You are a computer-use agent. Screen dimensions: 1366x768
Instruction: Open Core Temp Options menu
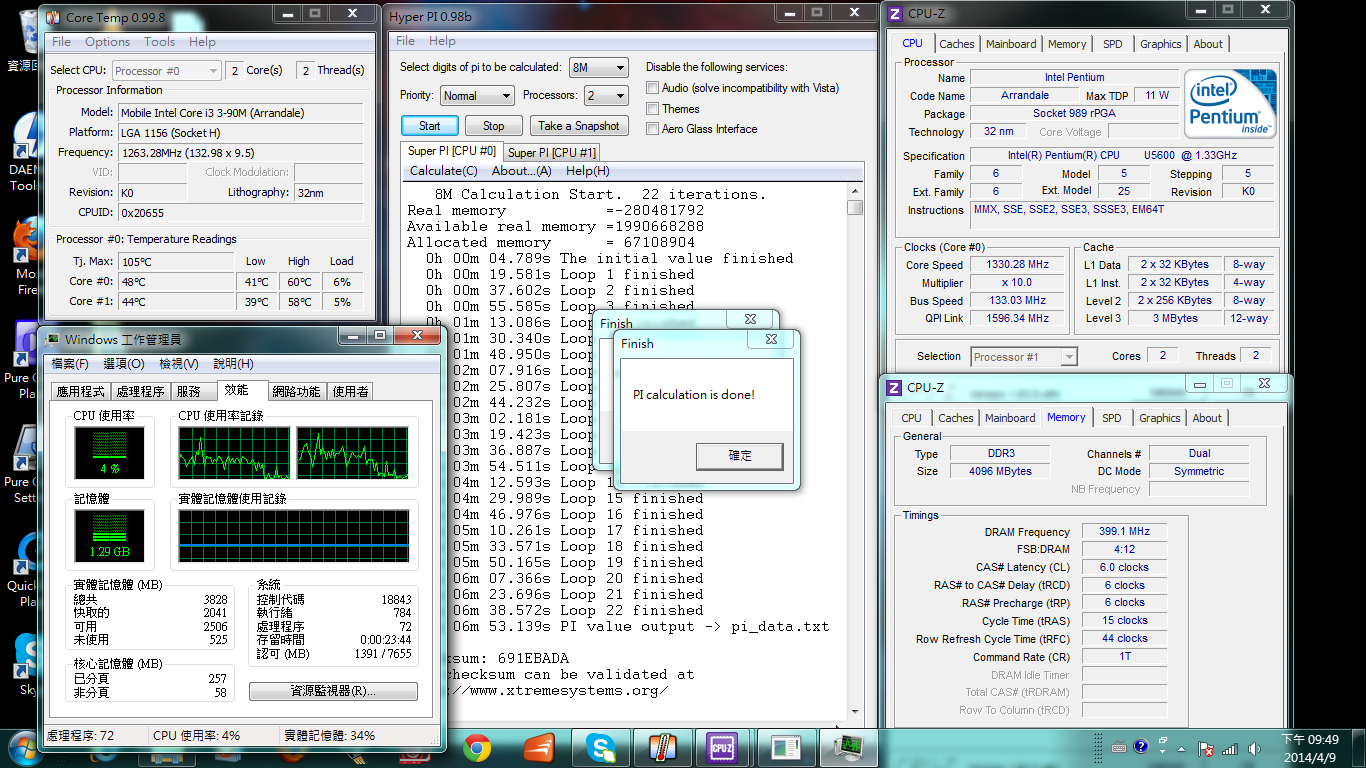click(x=107, y=42)
